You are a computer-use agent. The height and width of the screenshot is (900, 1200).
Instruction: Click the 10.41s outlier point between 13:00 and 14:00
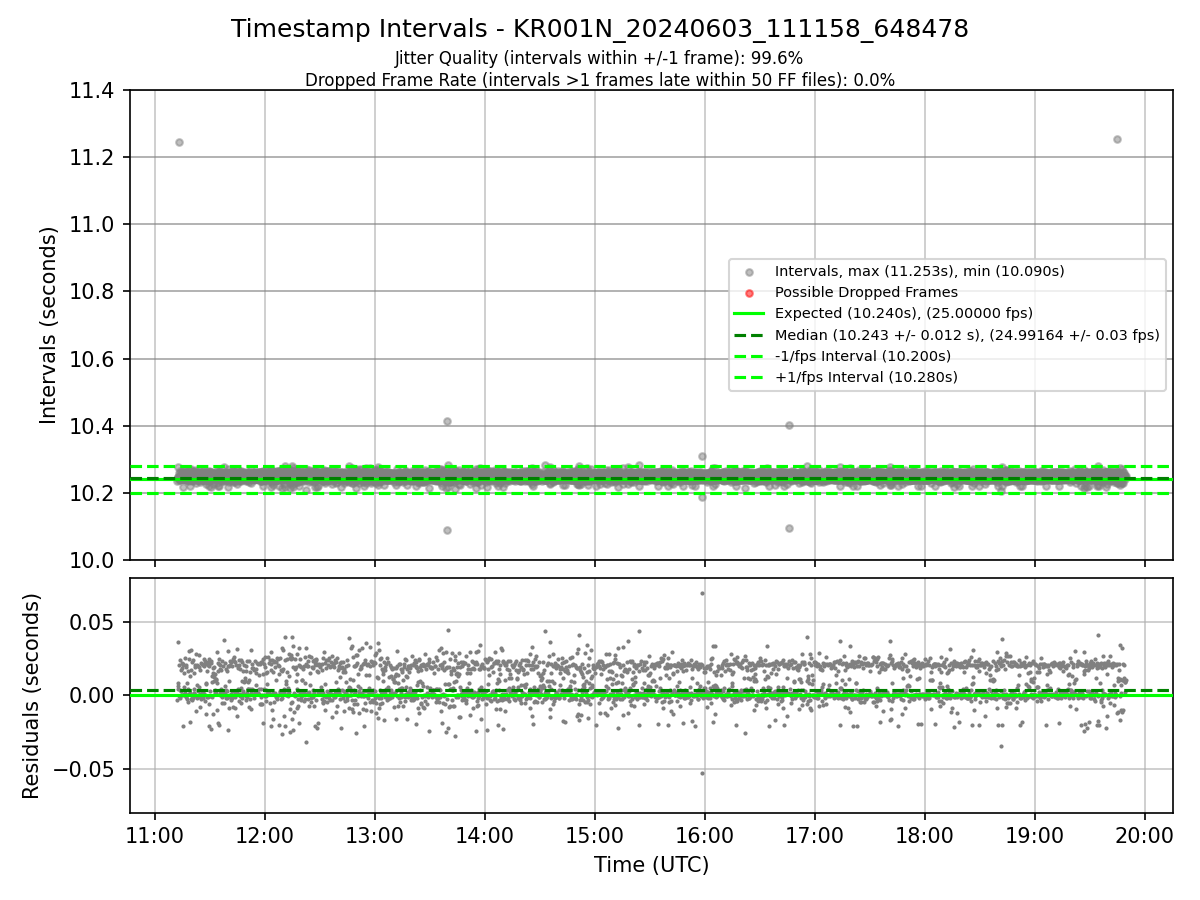point(447,421)
